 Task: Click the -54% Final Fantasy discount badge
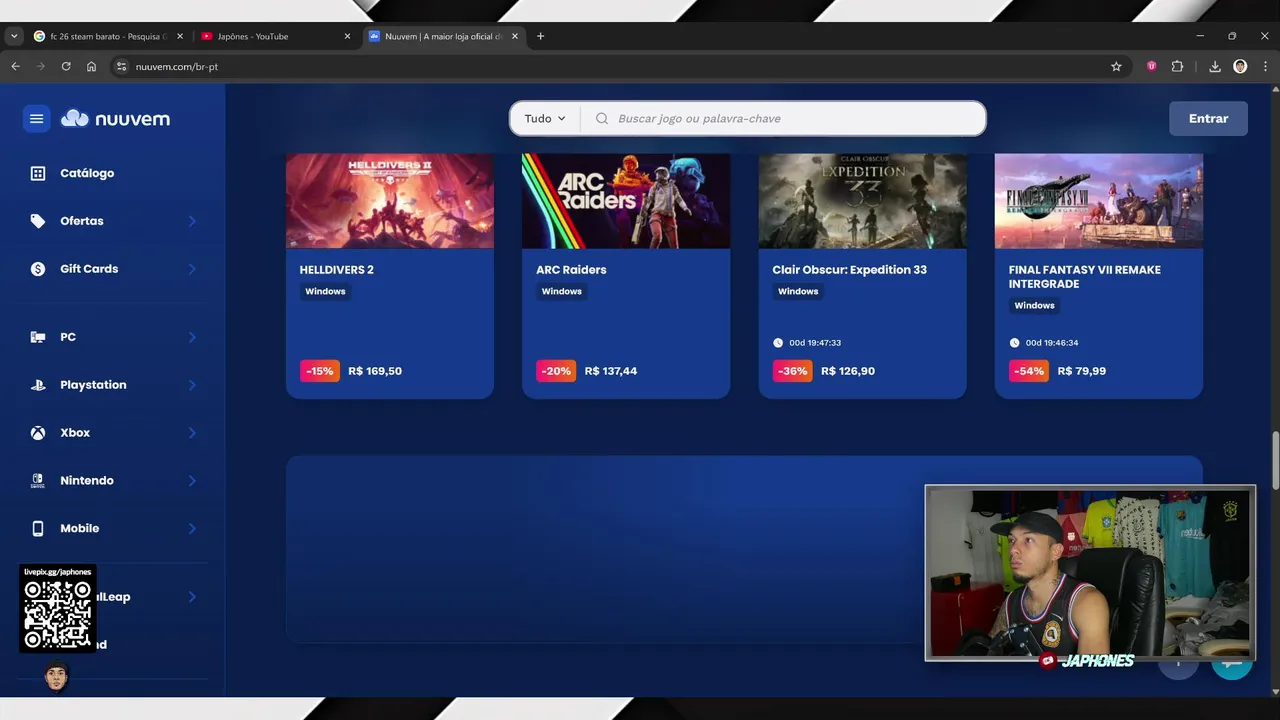click(1029, 371)
